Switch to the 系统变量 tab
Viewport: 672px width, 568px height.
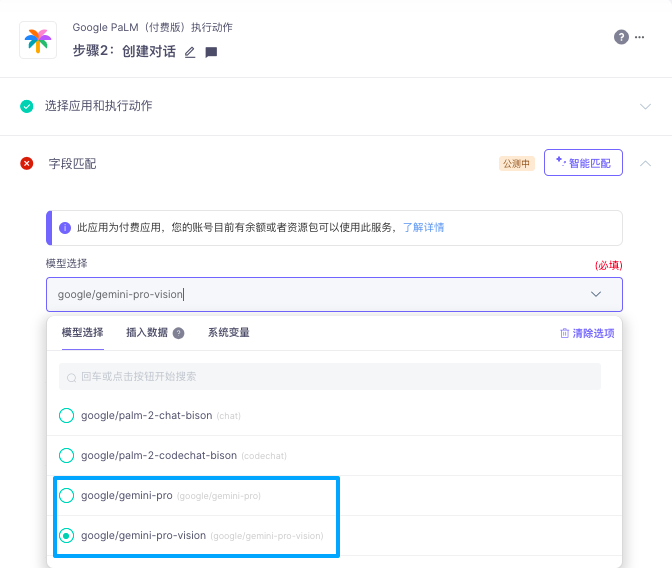point(228,333)
